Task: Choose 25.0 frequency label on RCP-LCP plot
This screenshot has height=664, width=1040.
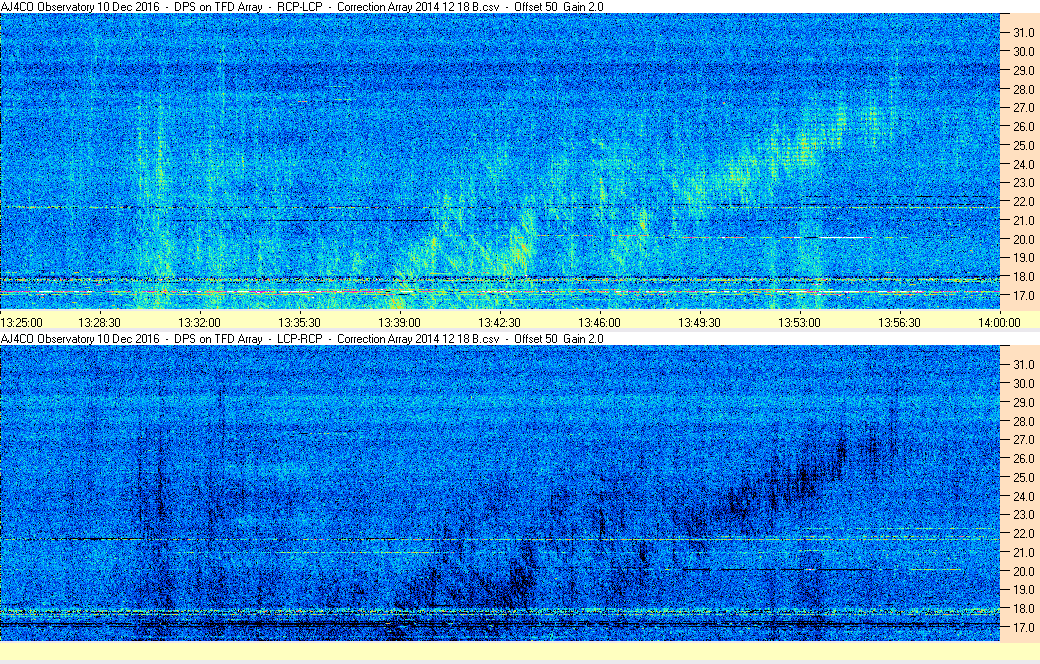Action: pos(1023,145)
